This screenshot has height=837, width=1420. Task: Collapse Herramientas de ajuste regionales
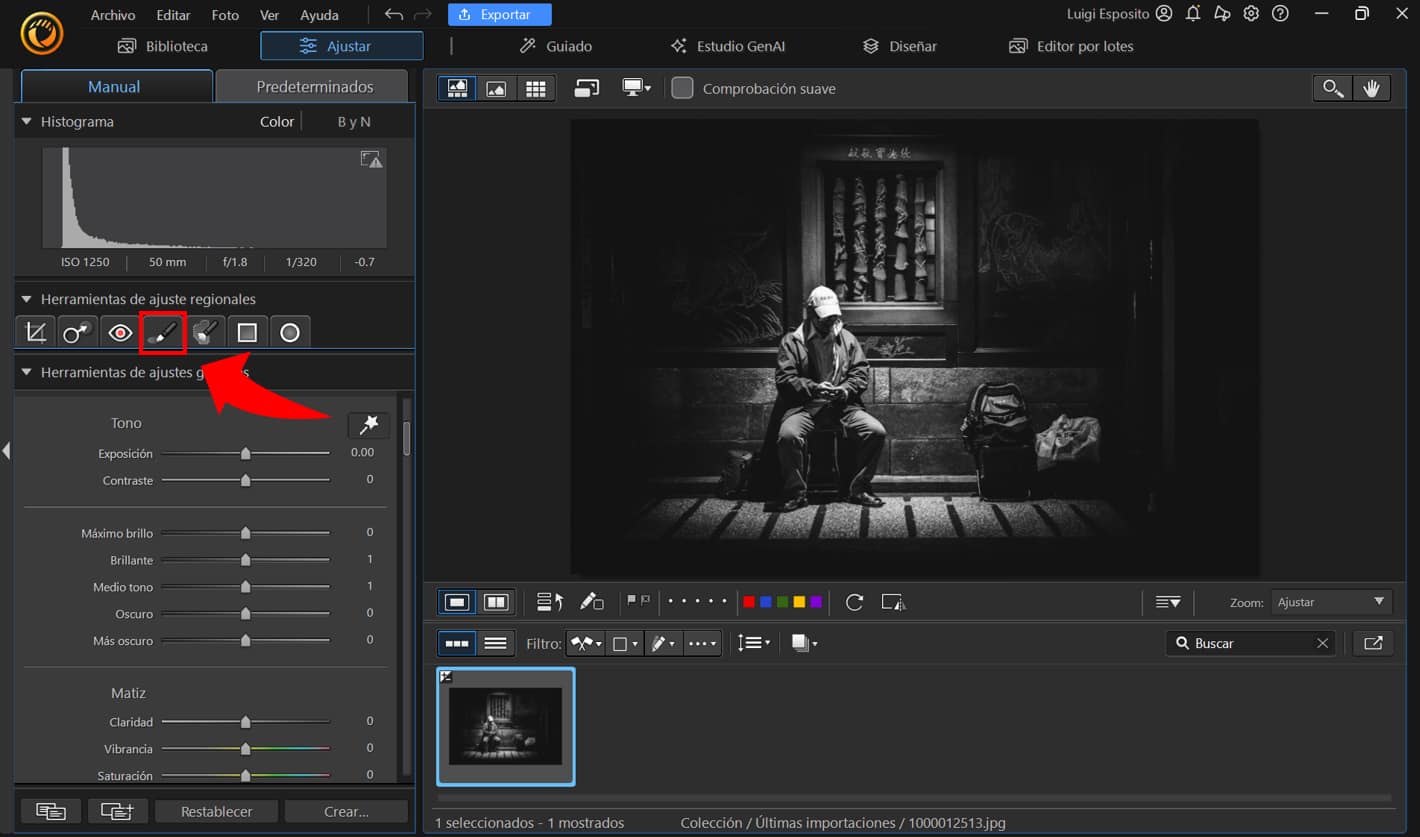tap(24, 299)
